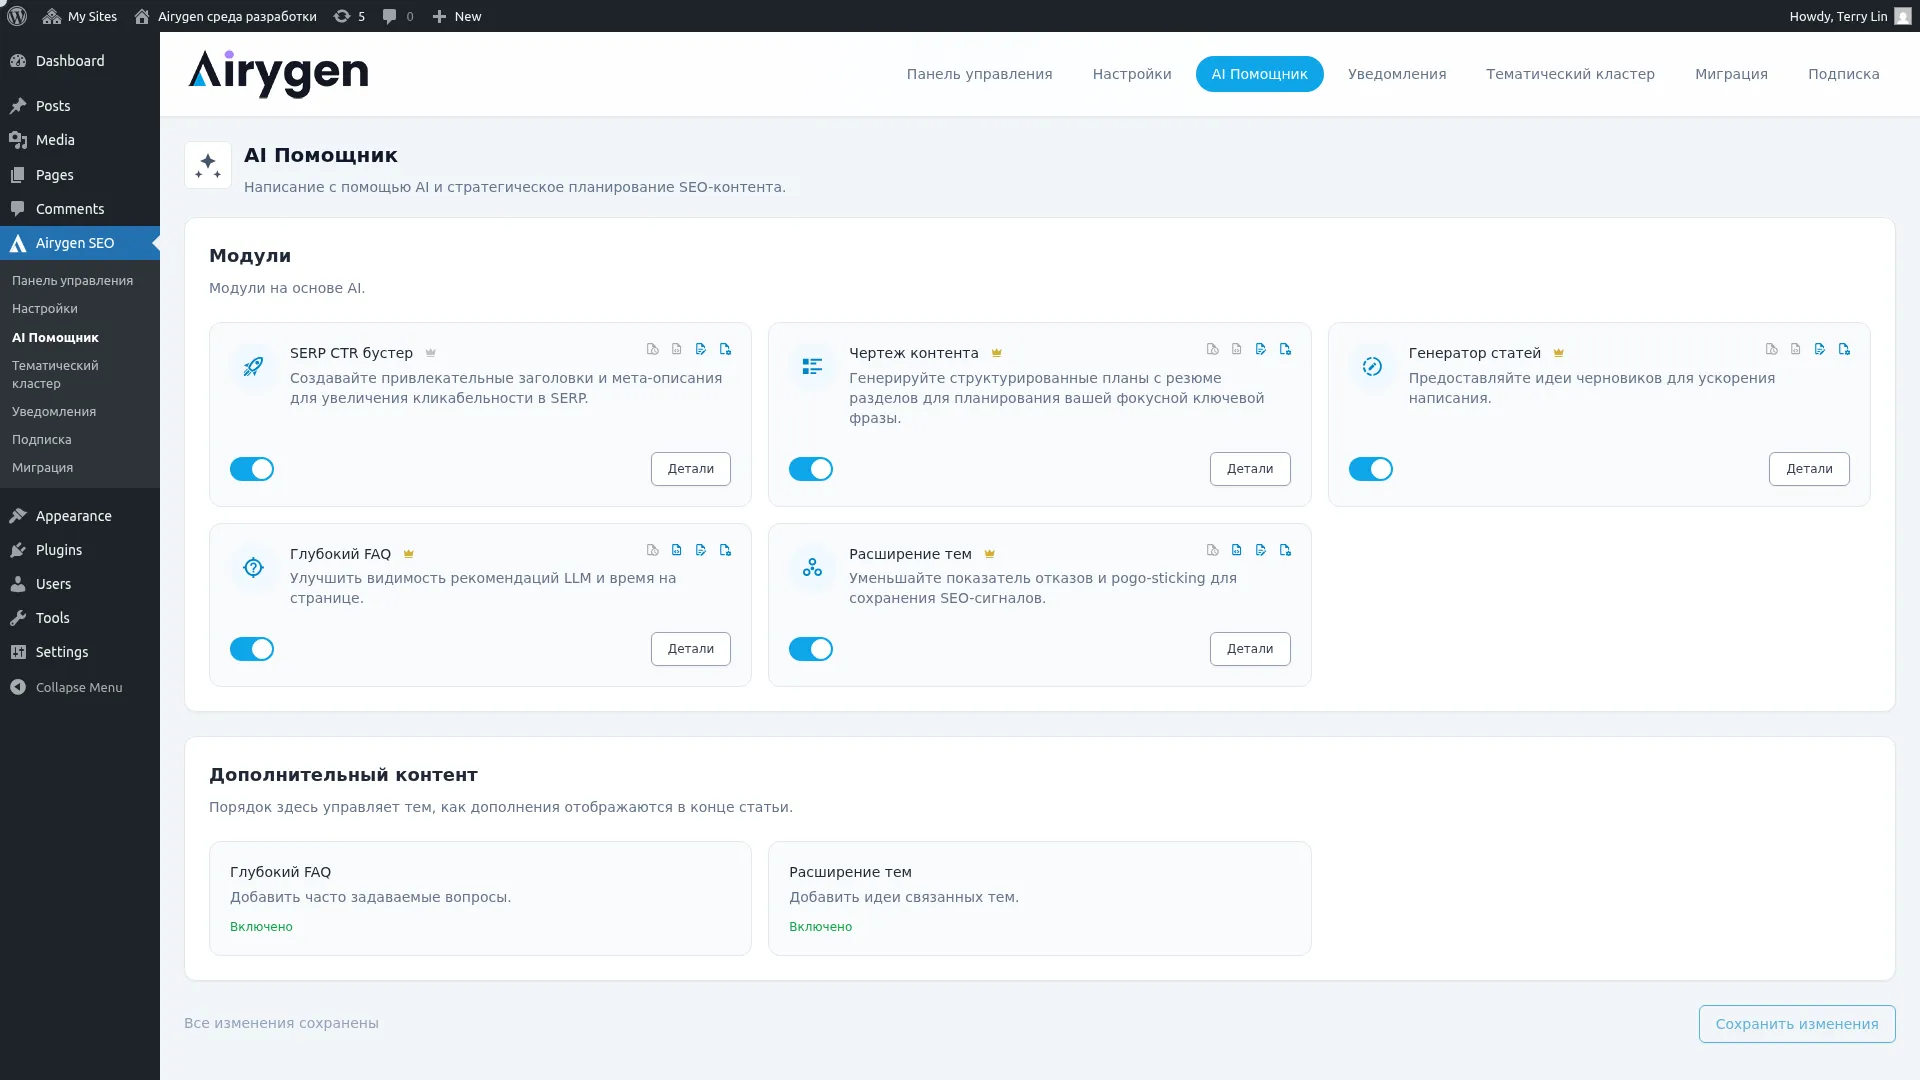Image resolution: width=1920 pixels, height=1080 pixels.
Task: Click the pen-document icon on SERP CTR бустер card
Action: click(701, 349)
